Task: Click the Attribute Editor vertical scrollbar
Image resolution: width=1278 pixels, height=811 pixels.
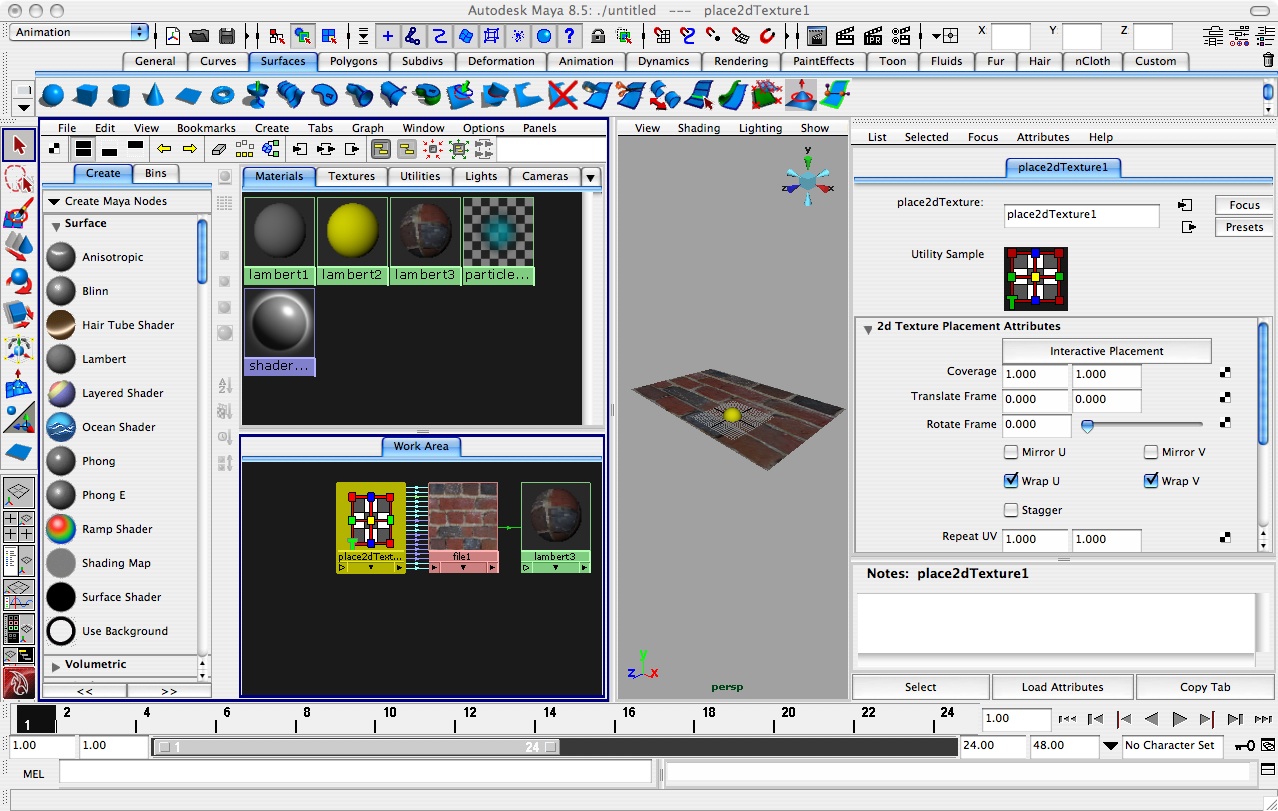Action: 1264,384
